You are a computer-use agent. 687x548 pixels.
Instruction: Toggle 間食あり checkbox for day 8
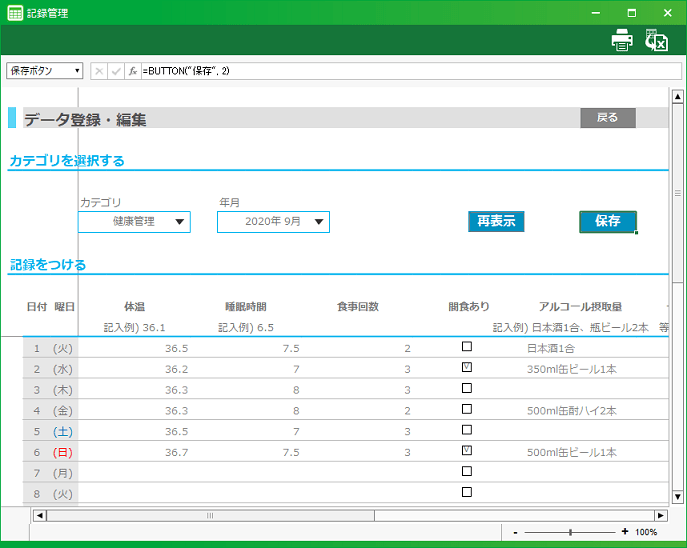pyautogui.click(x=467, y=492)
